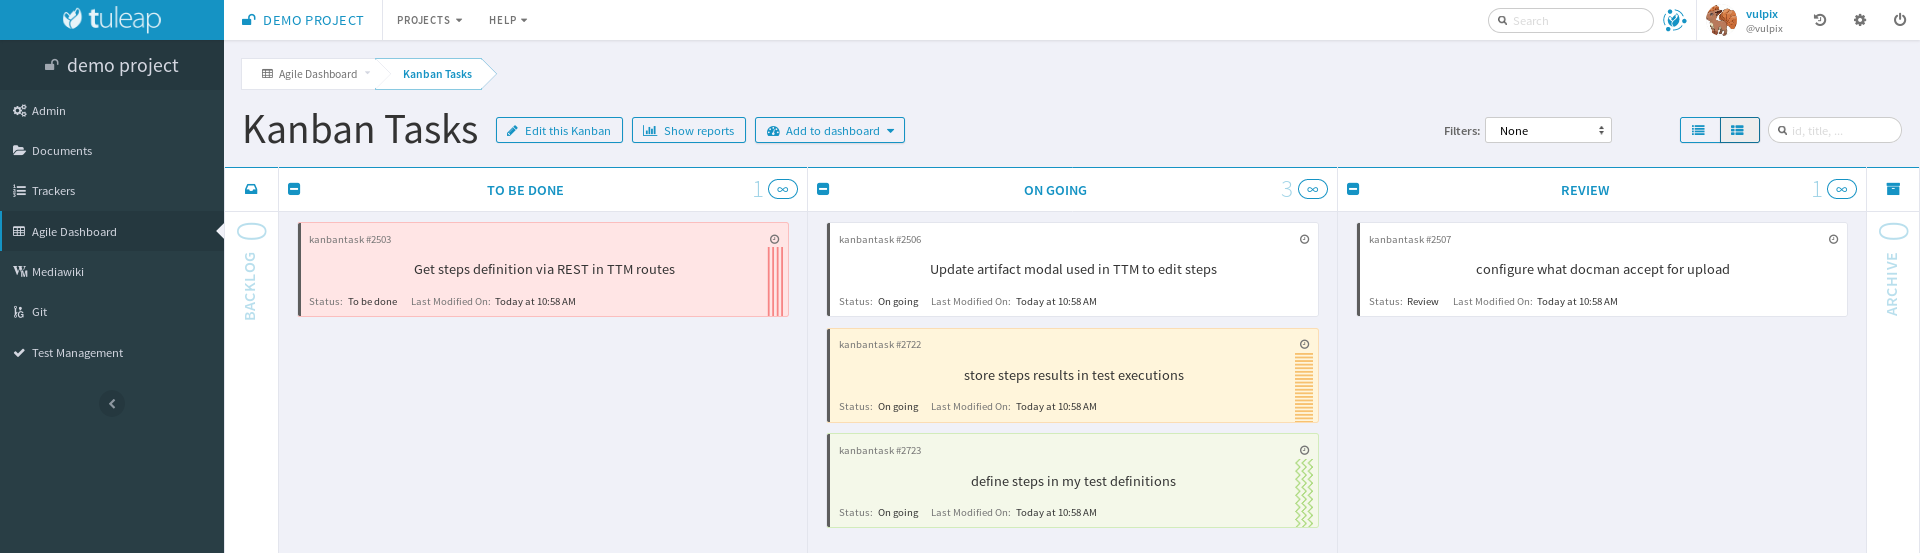Click green zigzag marker on card #2723
This screenshot has height=553, width=1920.
(1304, 493)
